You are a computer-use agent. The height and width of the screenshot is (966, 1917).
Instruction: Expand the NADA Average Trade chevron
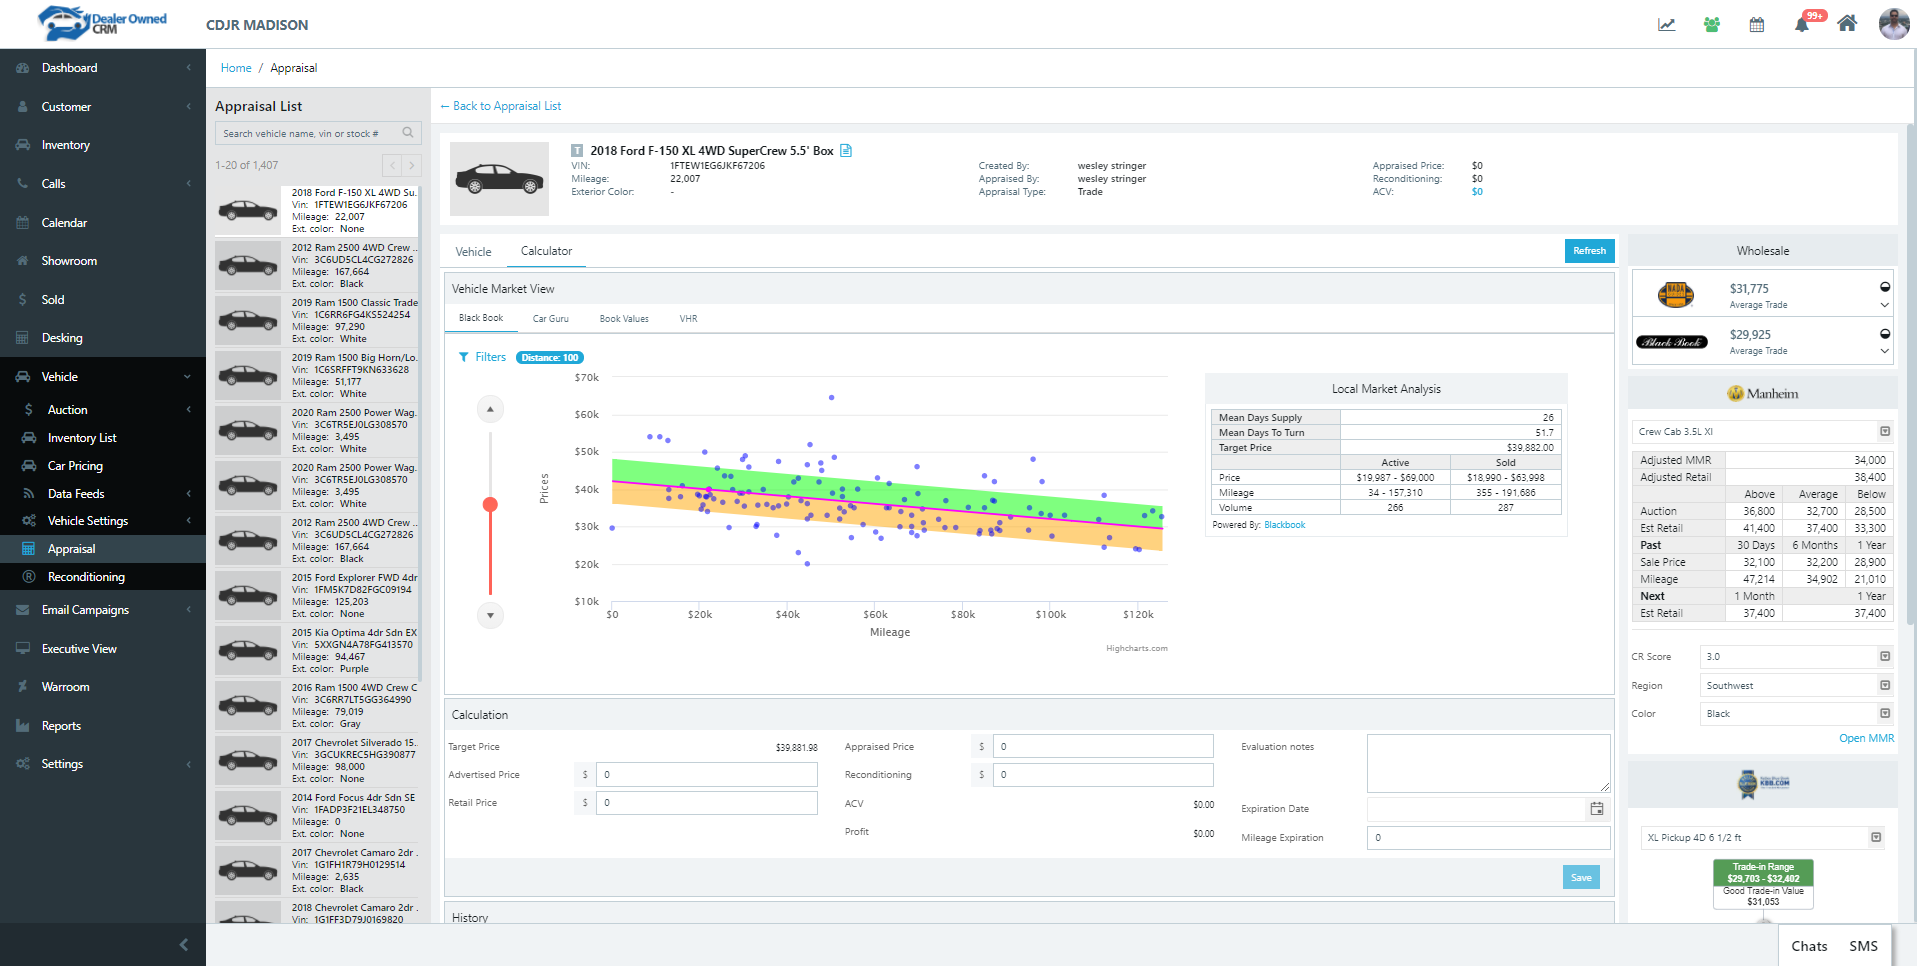tap(1885, 305)
